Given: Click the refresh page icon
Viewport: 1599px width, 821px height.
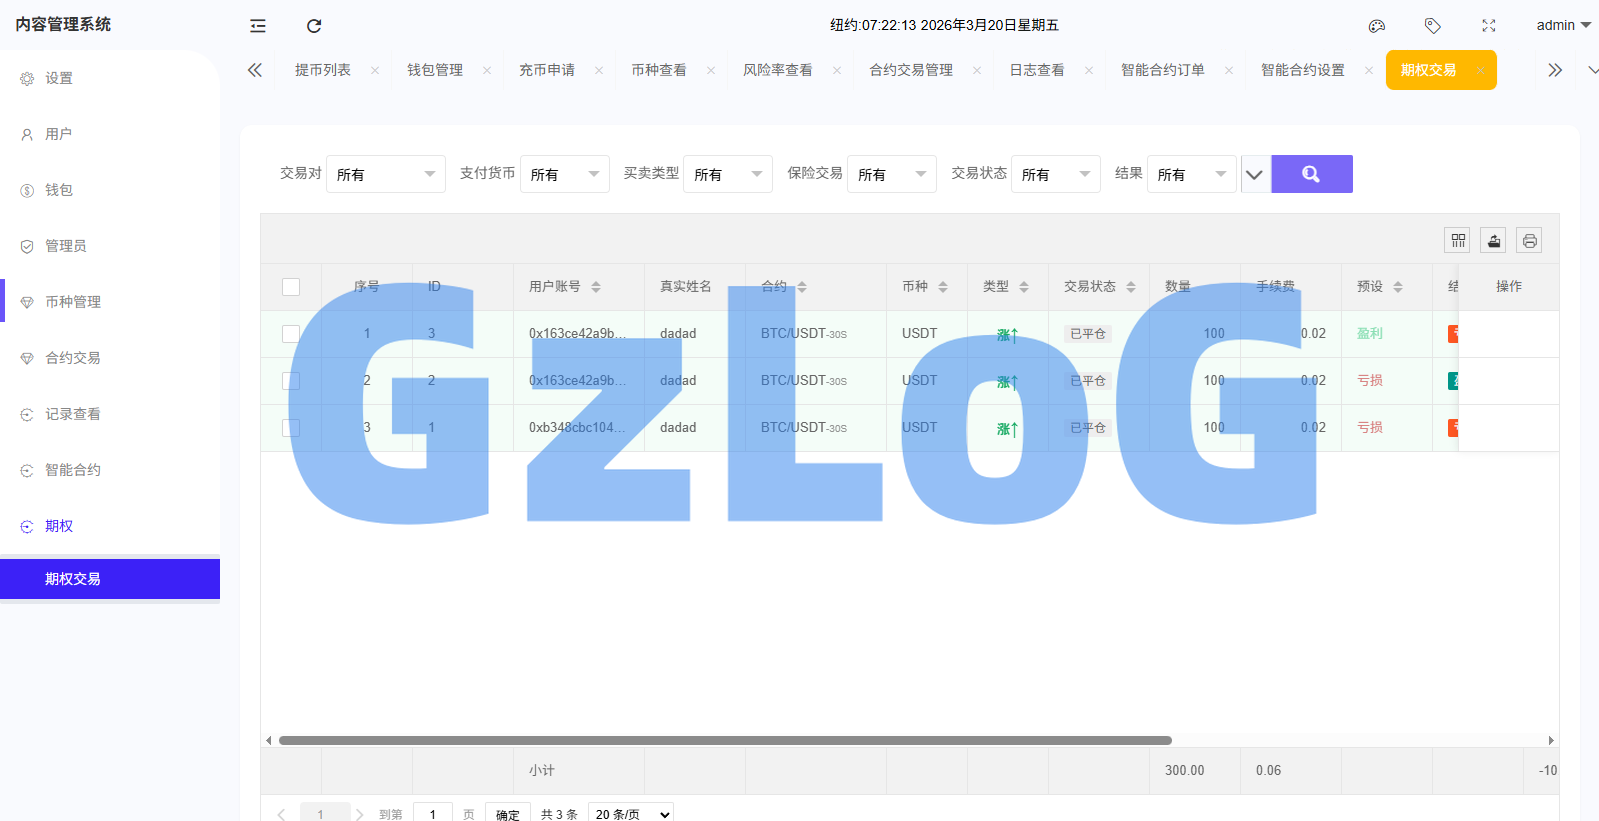Looking at the screenshot, I should coord(314,26).
